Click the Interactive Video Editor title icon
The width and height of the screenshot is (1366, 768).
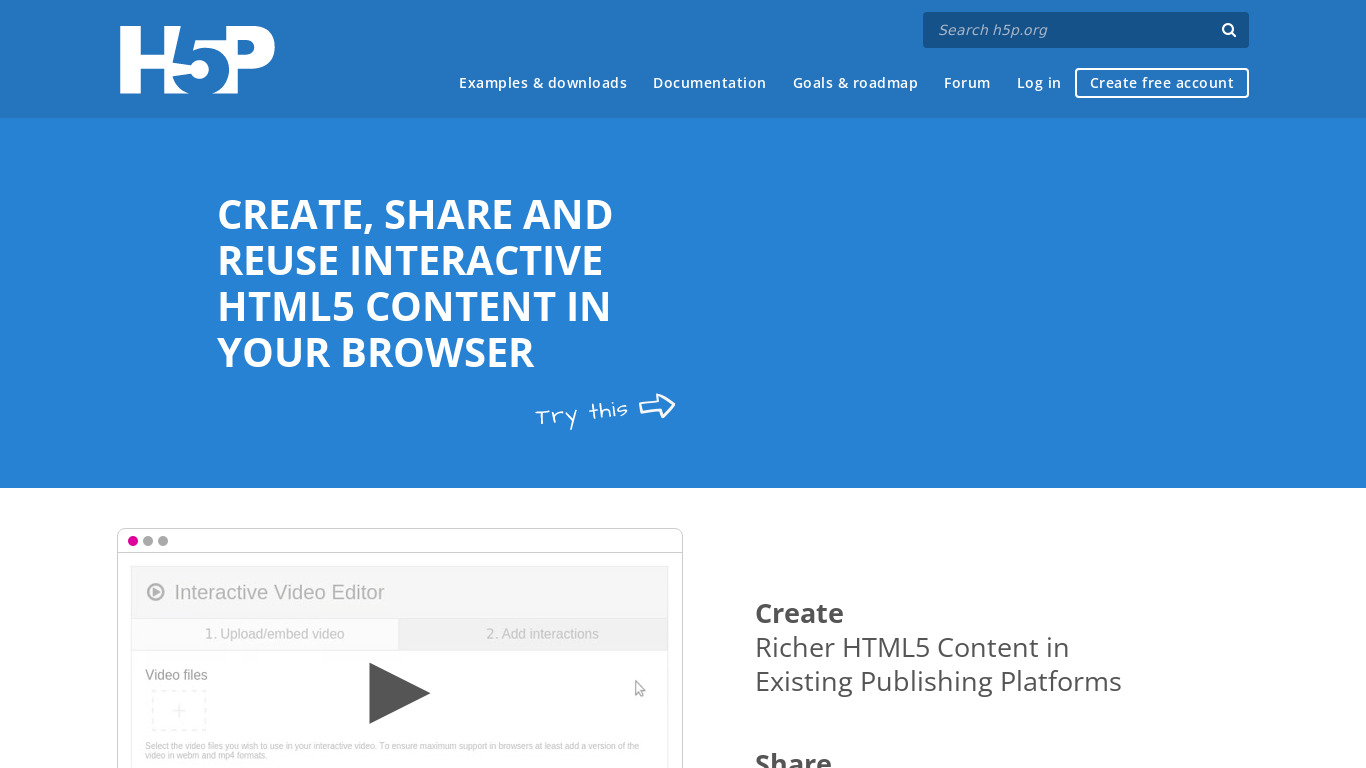click(156, 592)
